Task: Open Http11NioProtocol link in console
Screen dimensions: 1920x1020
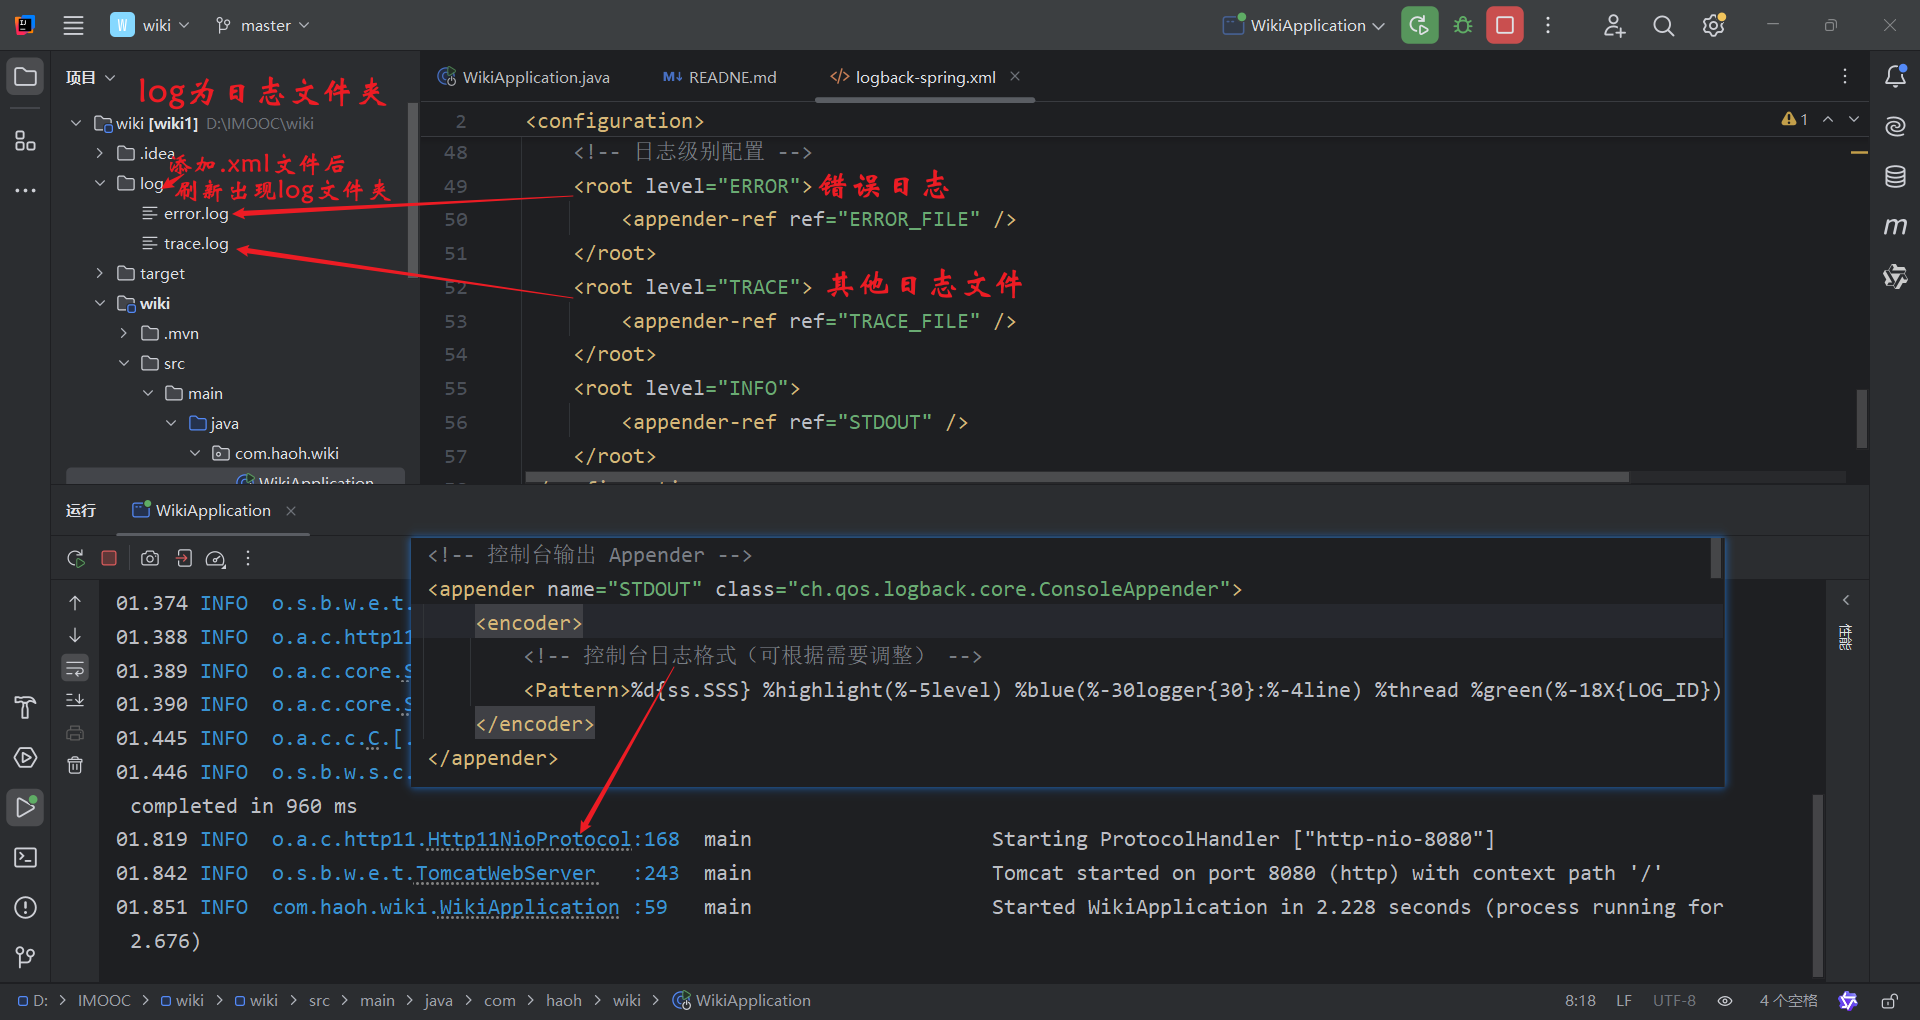Action: point(529,839)
